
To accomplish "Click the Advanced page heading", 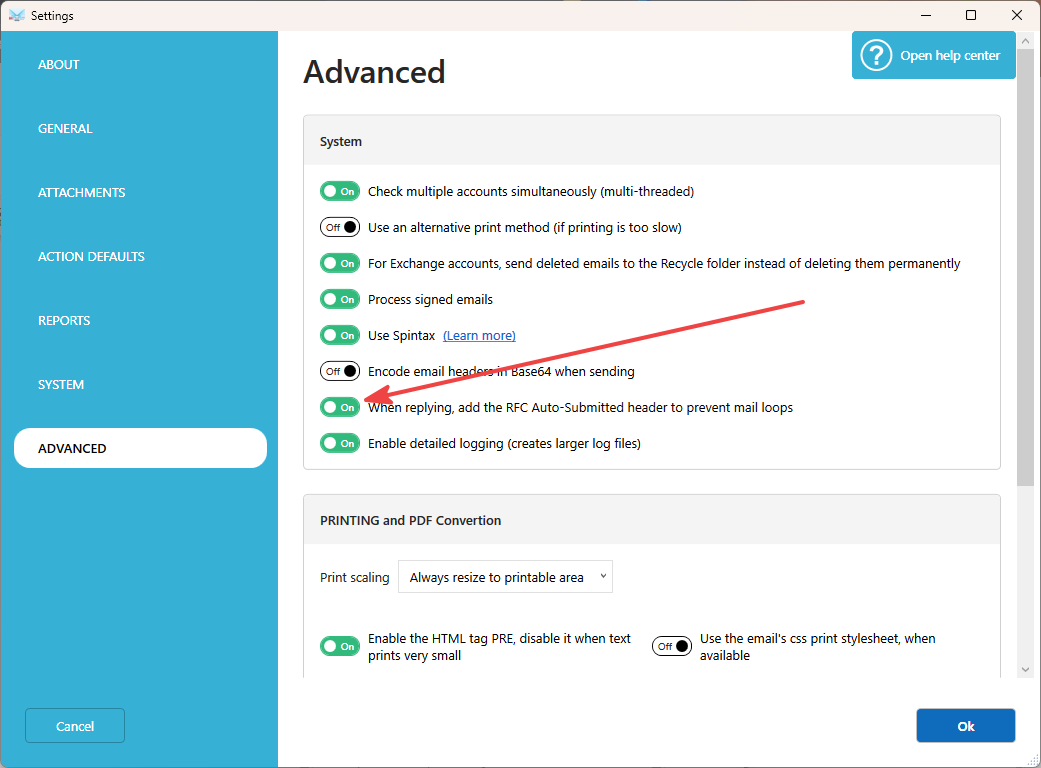I will click(x=374, y=72).
